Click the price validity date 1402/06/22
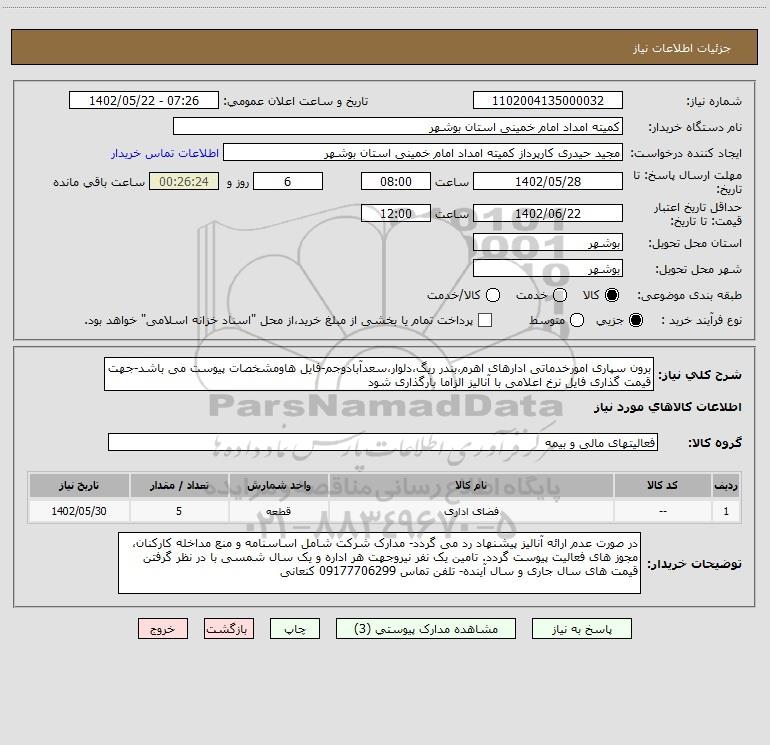Screen dimensions: 770x745 click(548, 213)
